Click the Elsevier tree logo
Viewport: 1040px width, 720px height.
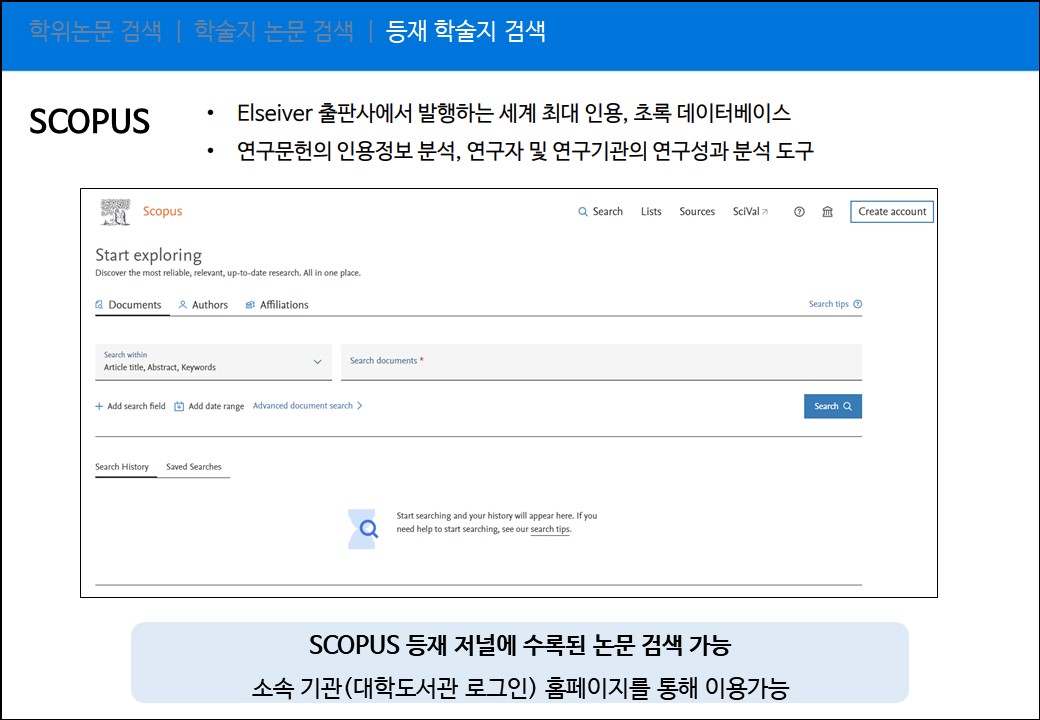(115, 212)
